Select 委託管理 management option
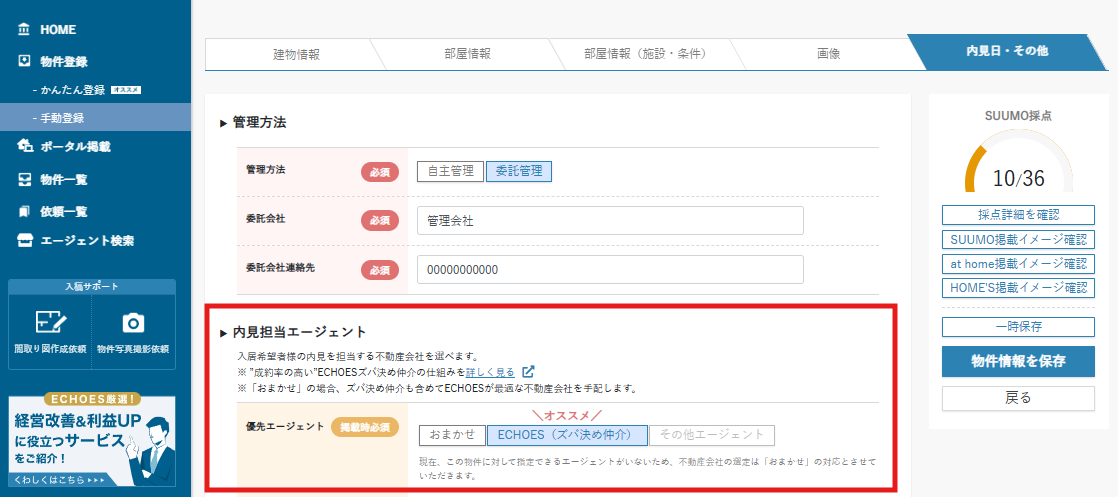This screenshot has height=497, width=1118. [x=518, y=171]
